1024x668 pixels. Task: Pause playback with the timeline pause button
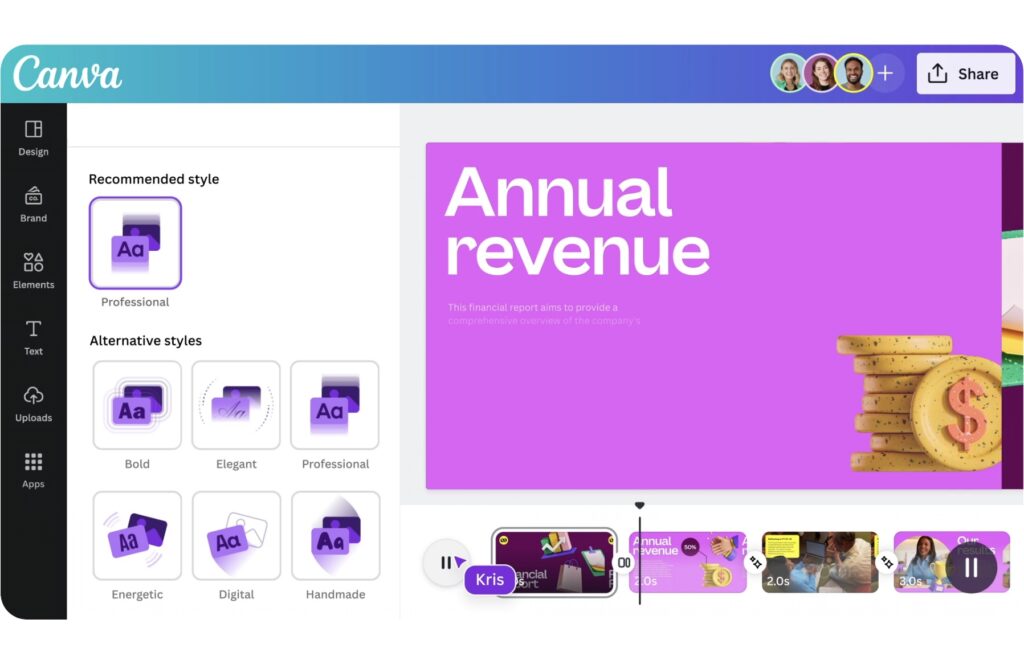point(446,562)
